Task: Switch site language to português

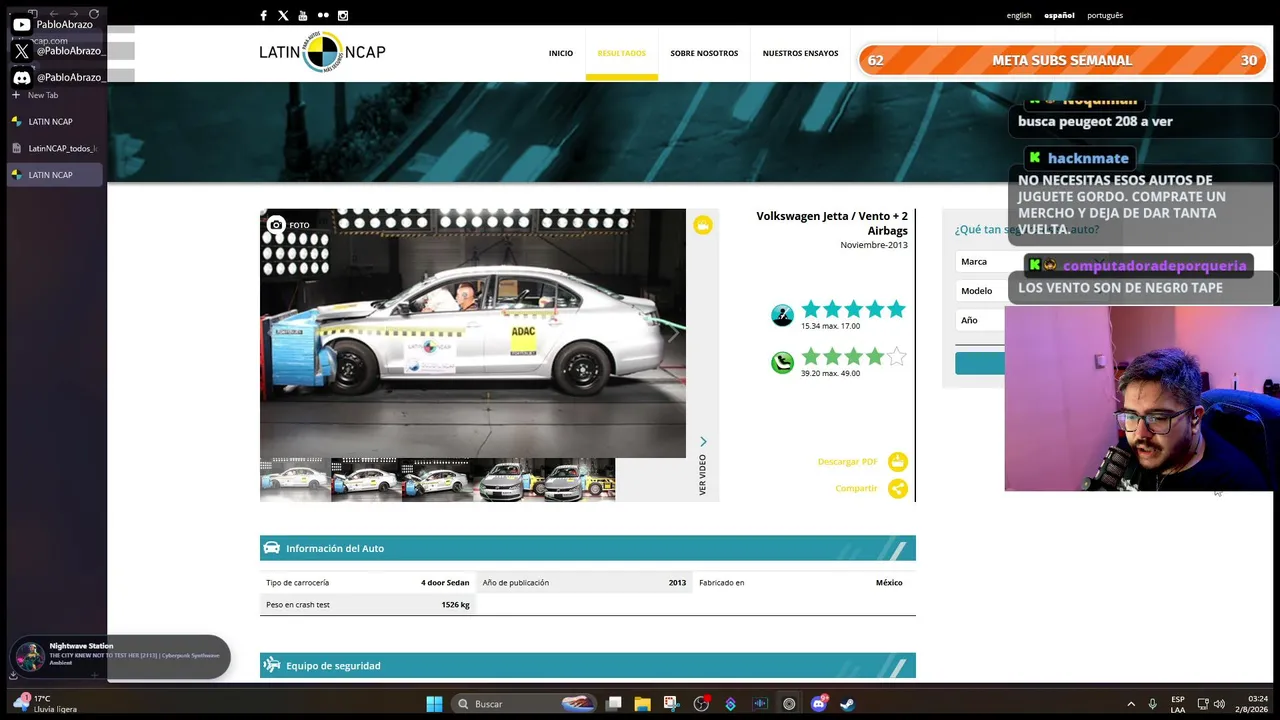Action: click(1105, 15)
